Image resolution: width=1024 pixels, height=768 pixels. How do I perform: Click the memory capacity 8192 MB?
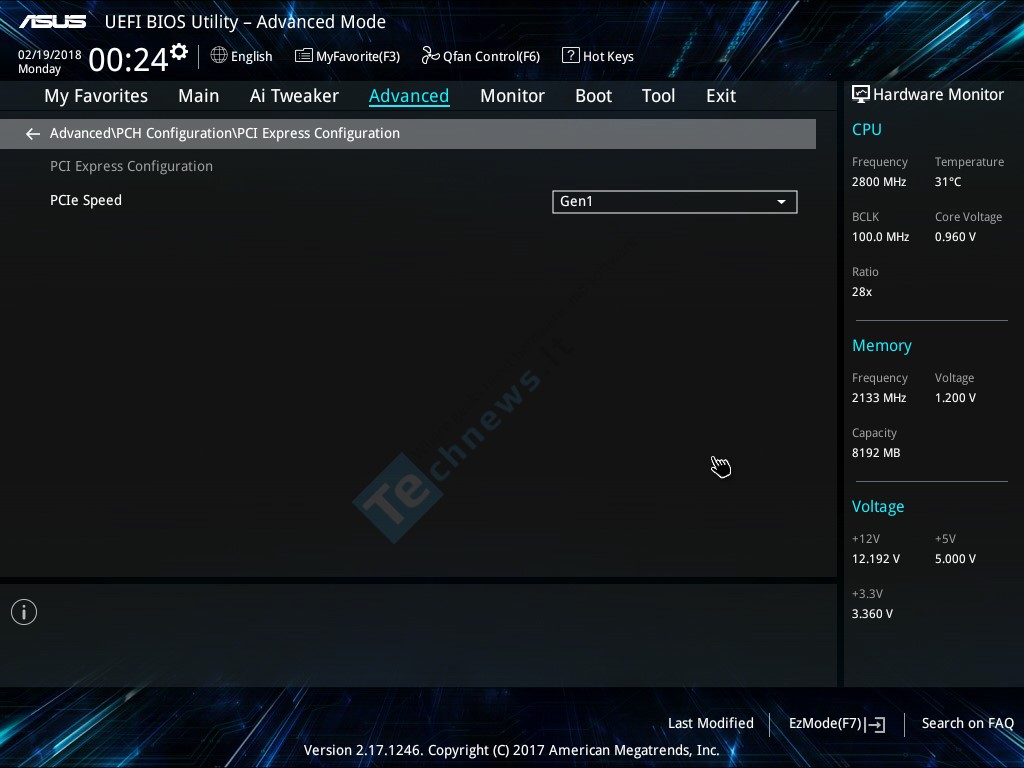tap(876, 453)
